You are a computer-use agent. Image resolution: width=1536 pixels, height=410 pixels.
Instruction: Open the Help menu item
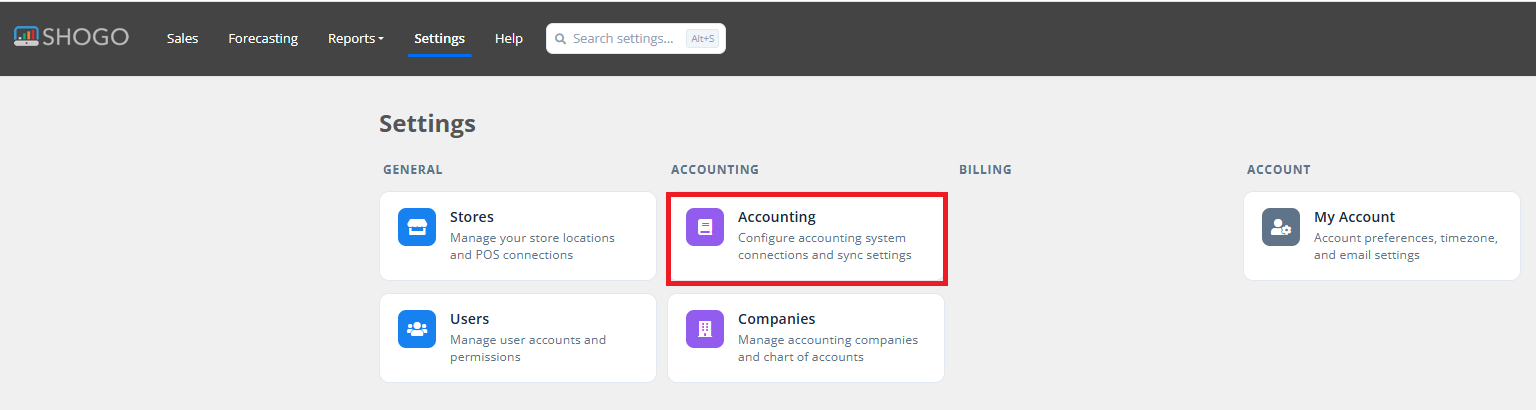click(x=509, y=38)
